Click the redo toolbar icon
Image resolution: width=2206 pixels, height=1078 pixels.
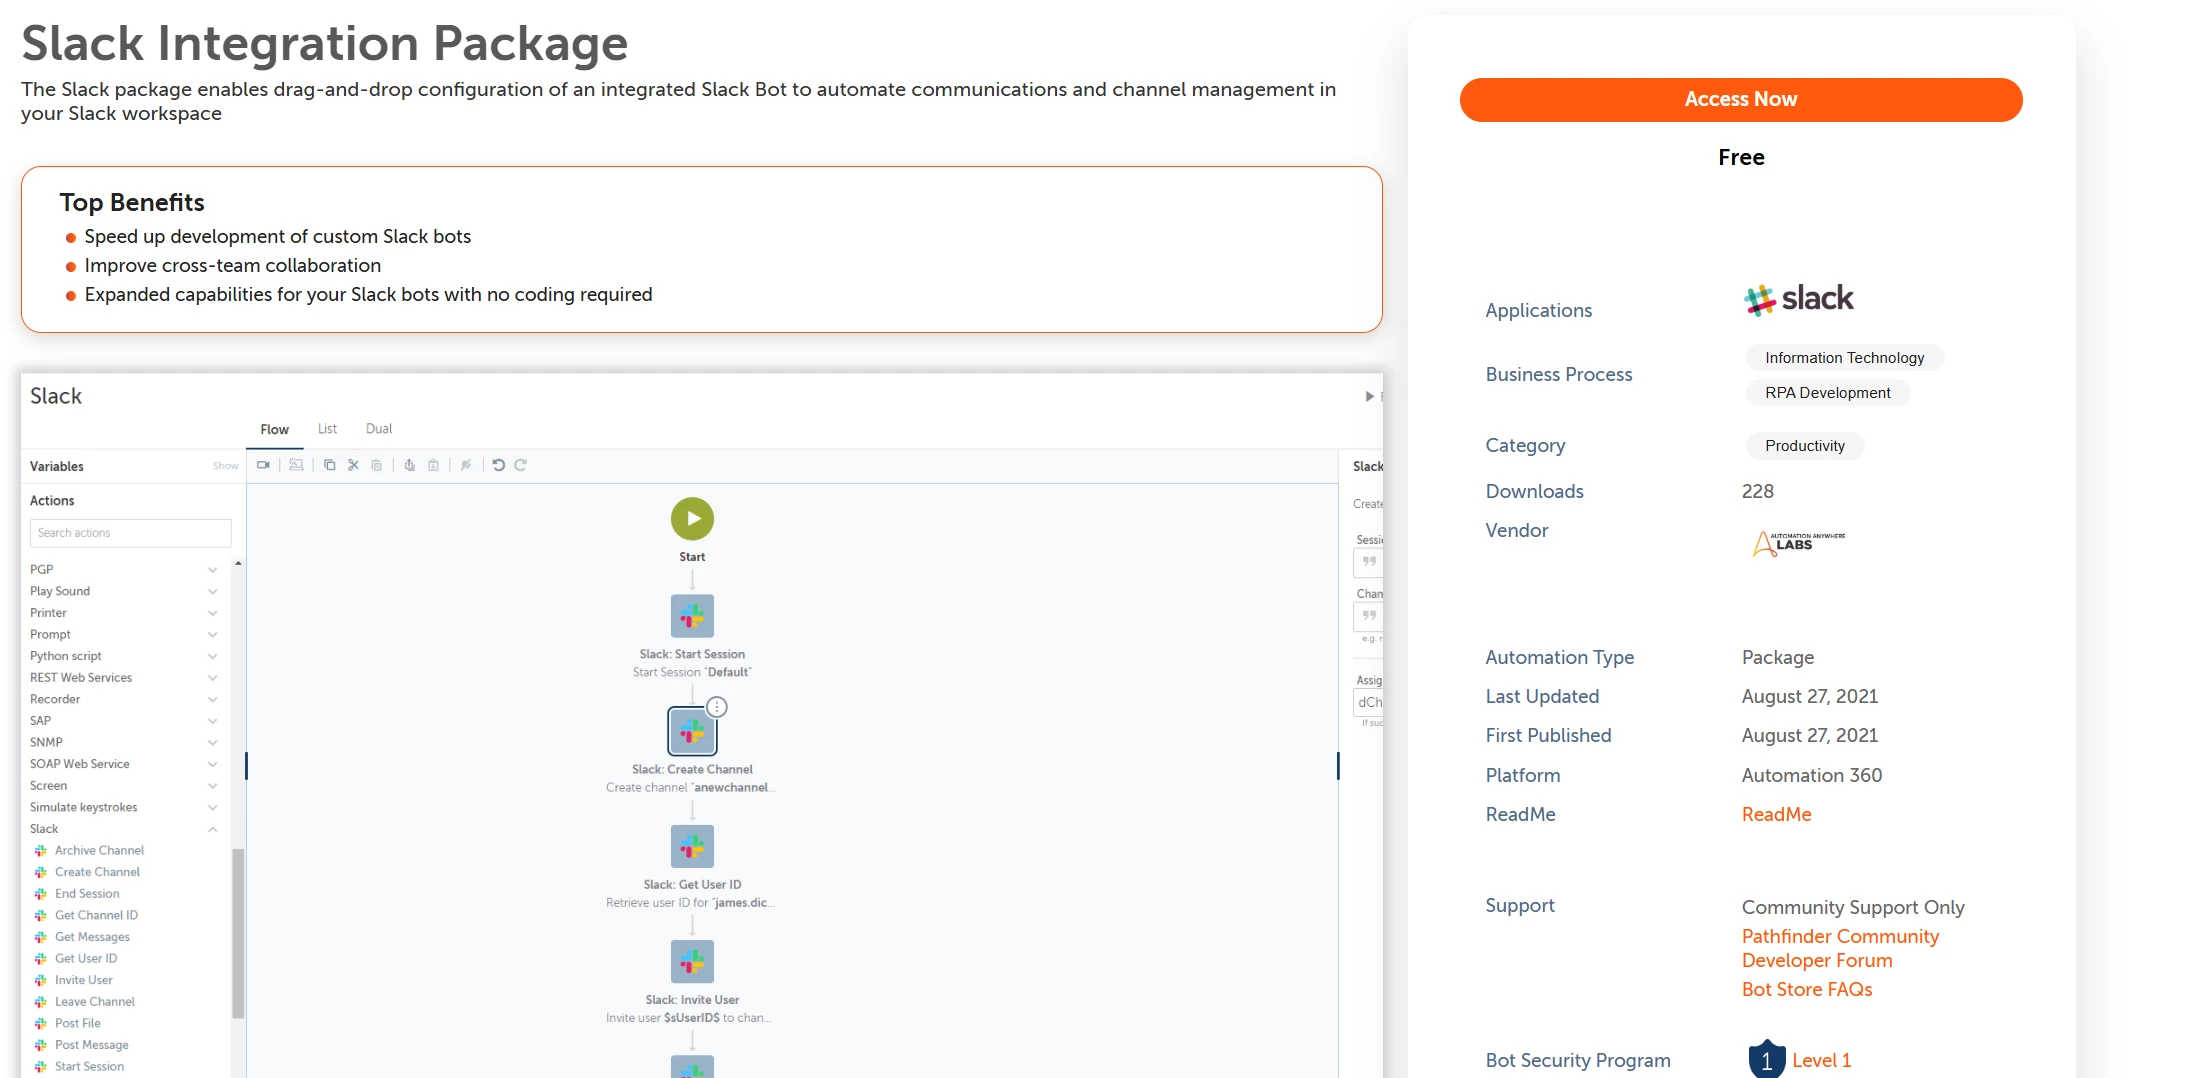pos(521,465)
